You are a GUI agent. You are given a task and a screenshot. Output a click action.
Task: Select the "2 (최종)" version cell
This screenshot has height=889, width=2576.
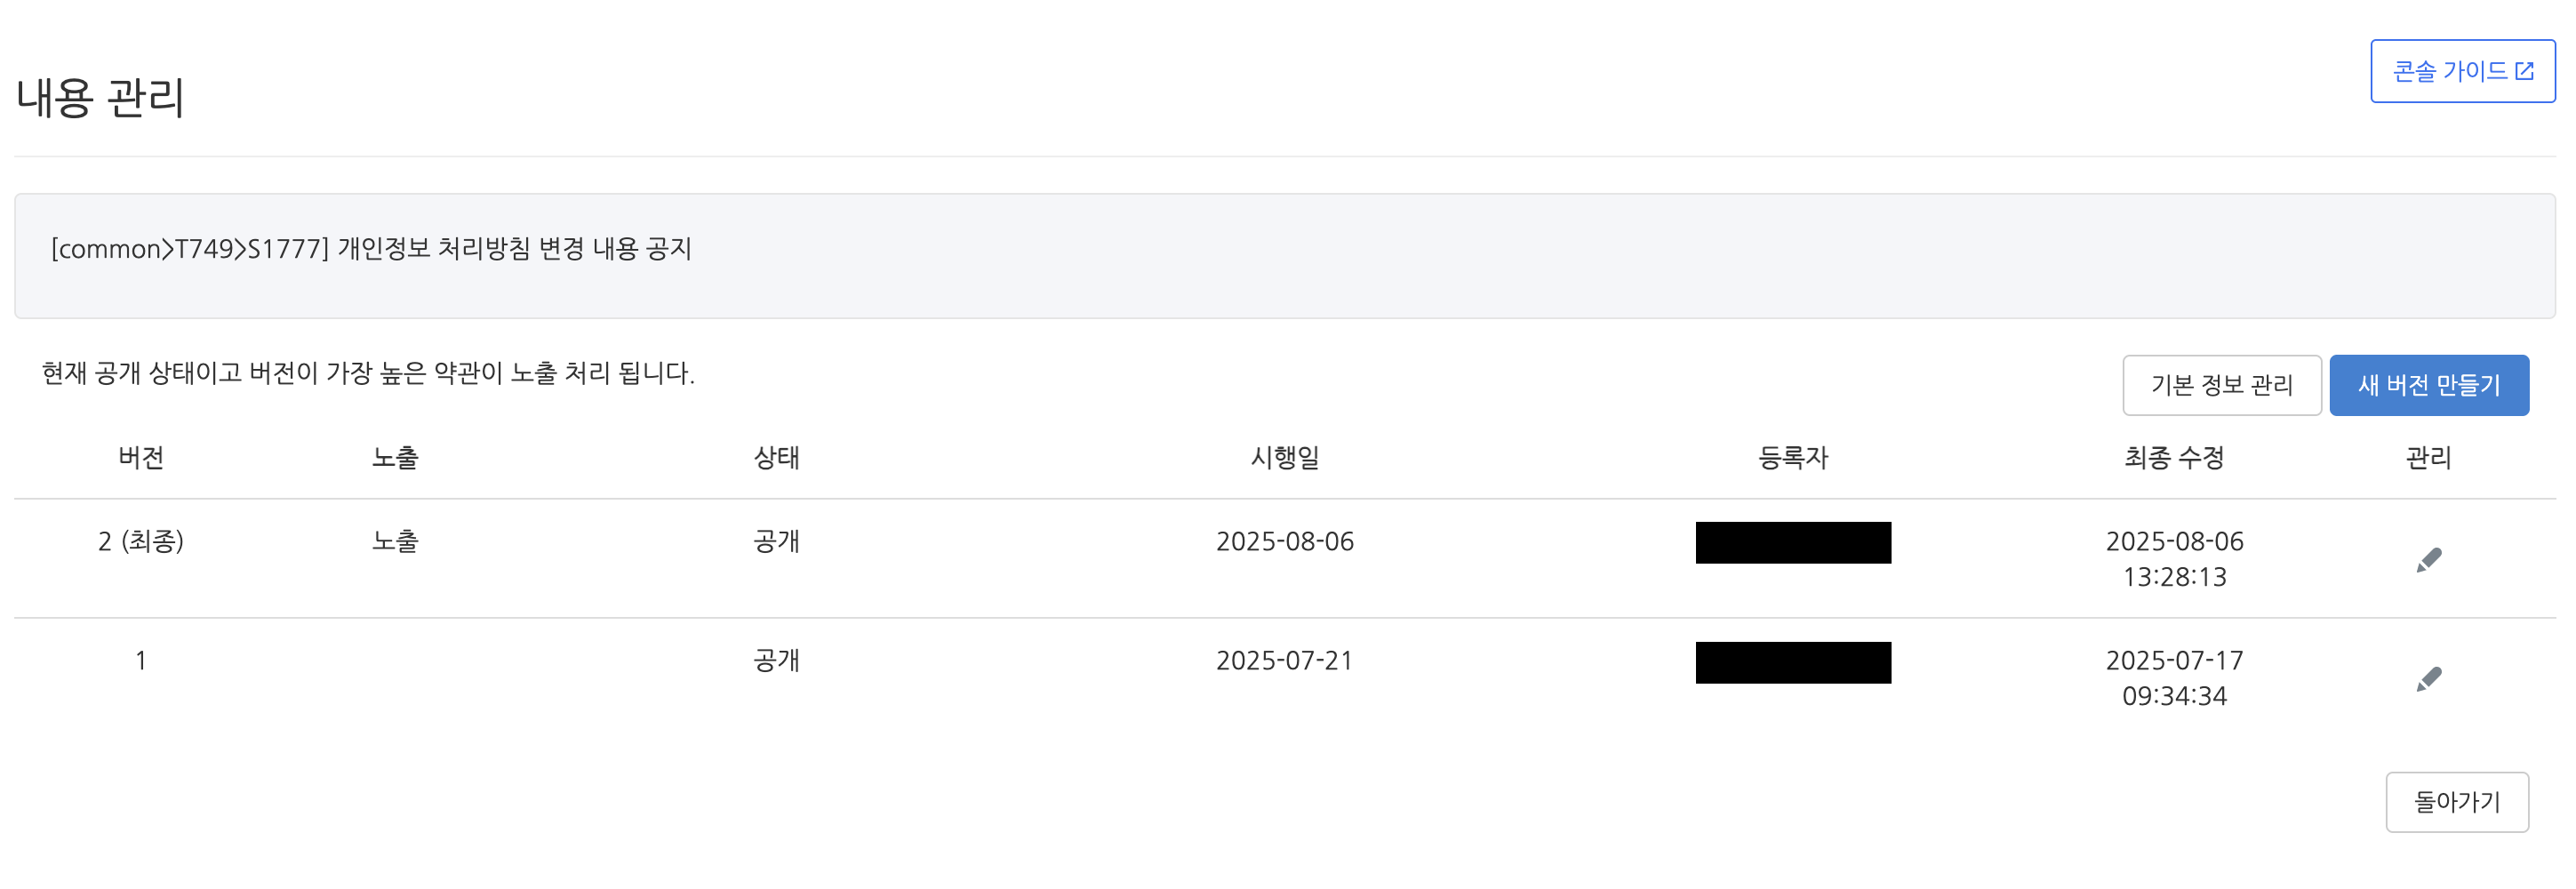pyautogui.click(x=141, y=541)
